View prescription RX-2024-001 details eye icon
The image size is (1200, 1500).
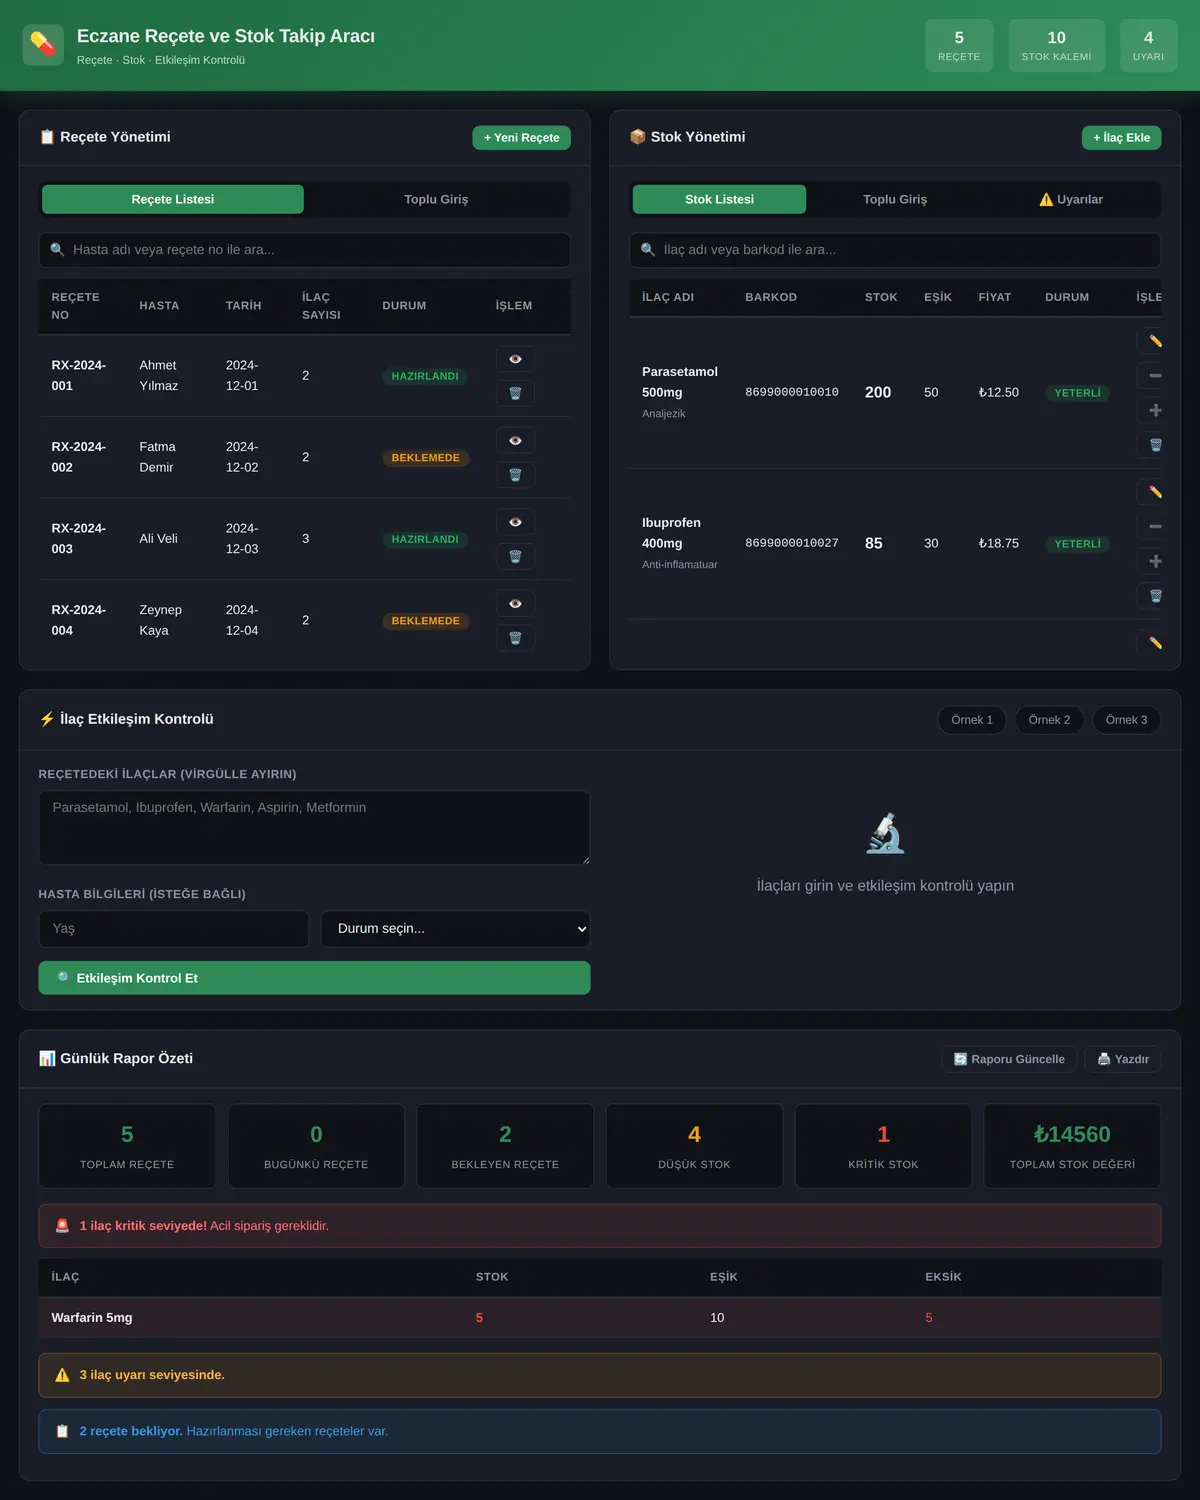tap(515, 359)
